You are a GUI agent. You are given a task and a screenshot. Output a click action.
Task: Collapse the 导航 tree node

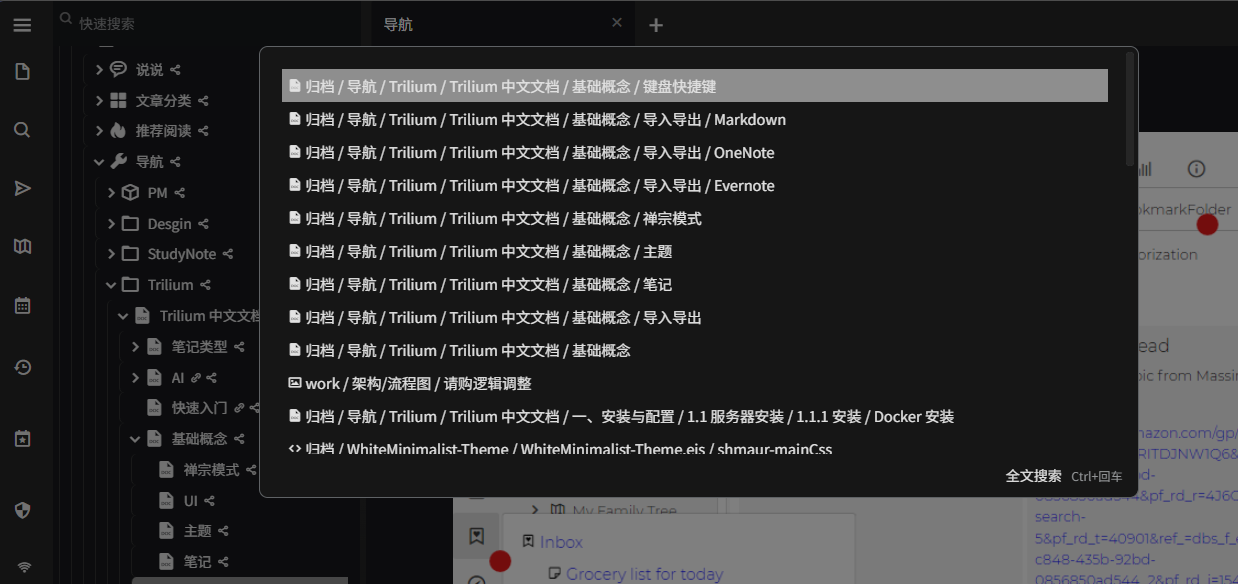click(x=99, y=162)
